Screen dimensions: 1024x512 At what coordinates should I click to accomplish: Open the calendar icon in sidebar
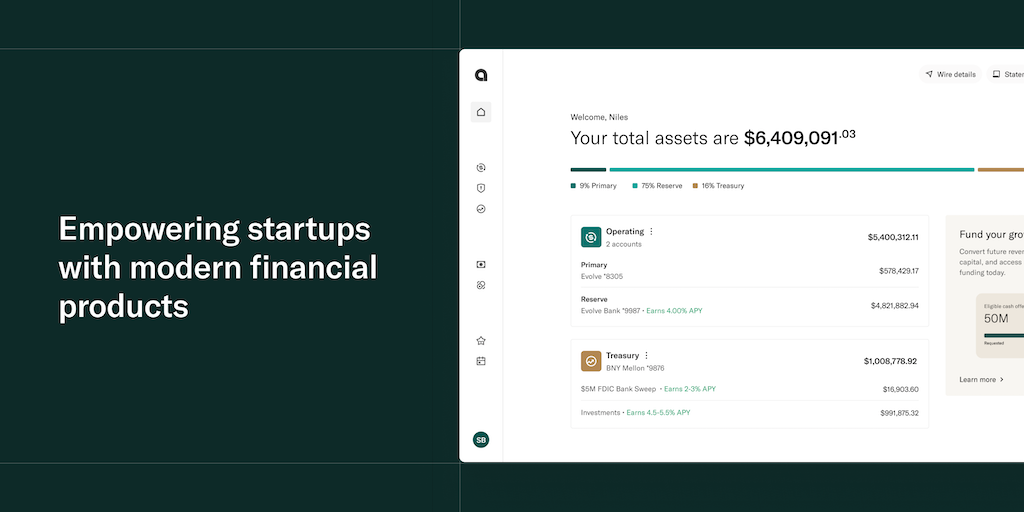(481, 361)
